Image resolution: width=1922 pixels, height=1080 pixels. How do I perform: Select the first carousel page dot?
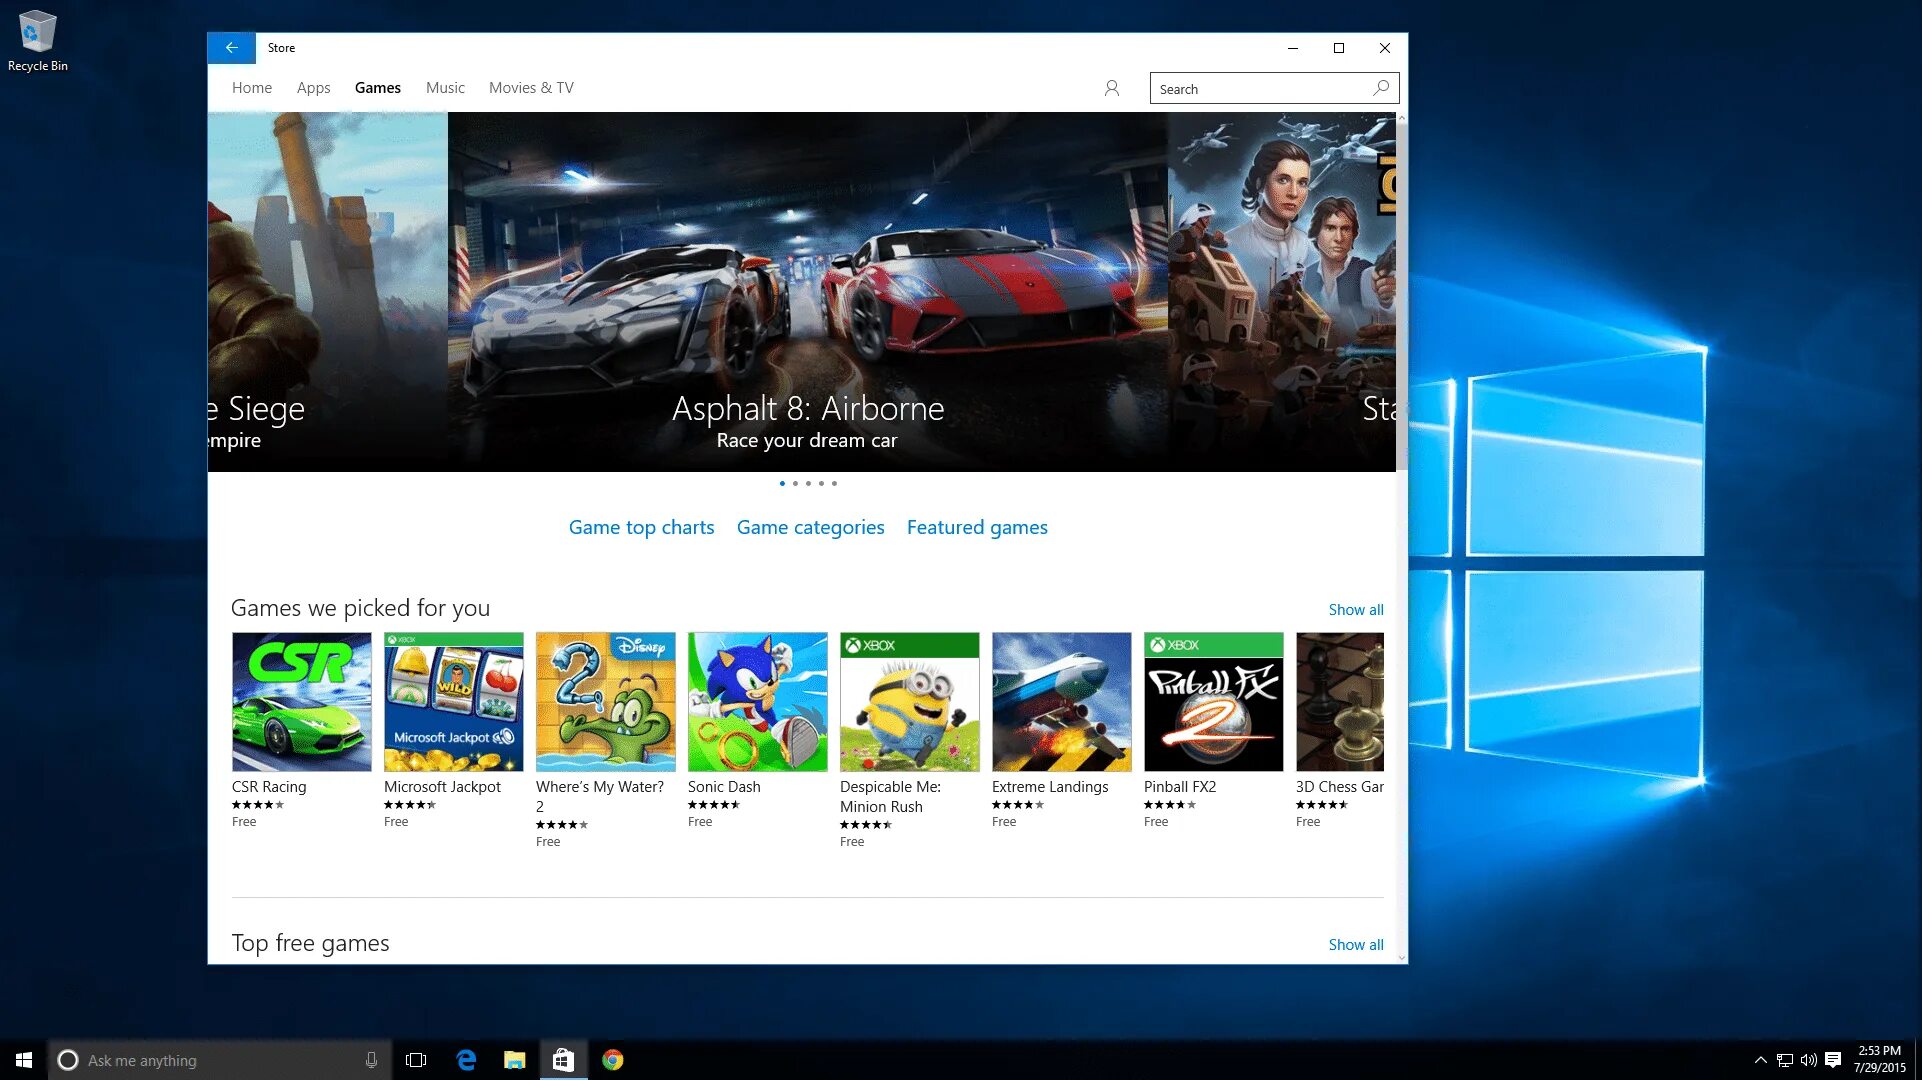click(782, 483)
